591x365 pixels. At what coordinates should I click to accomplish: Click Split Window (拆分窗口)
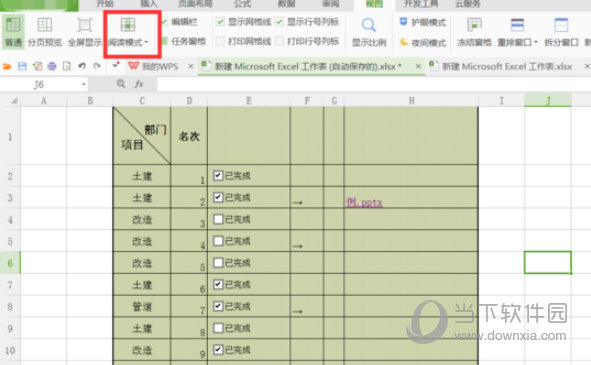pyautogui.click(x=561, y=32)
